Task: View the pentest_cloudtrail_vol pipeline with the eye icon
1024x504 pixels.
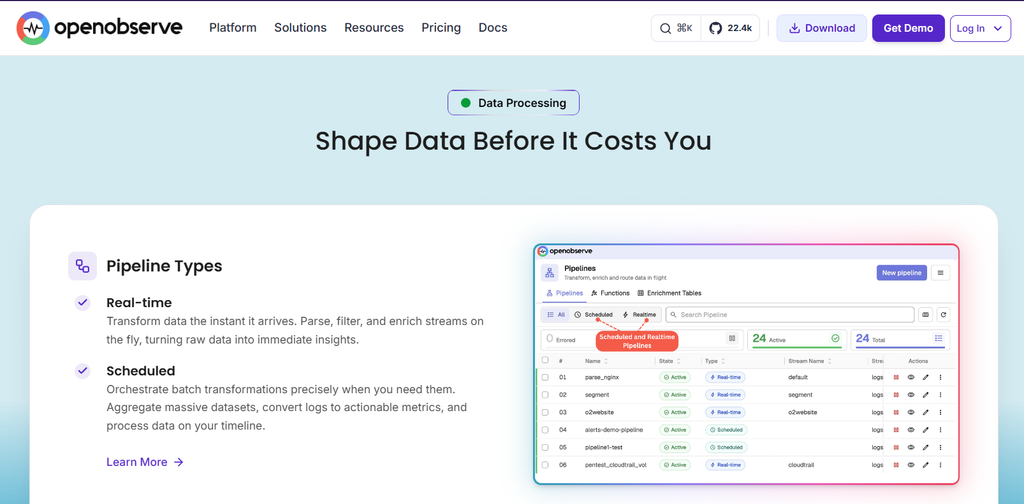Action: tap(910, 465)
